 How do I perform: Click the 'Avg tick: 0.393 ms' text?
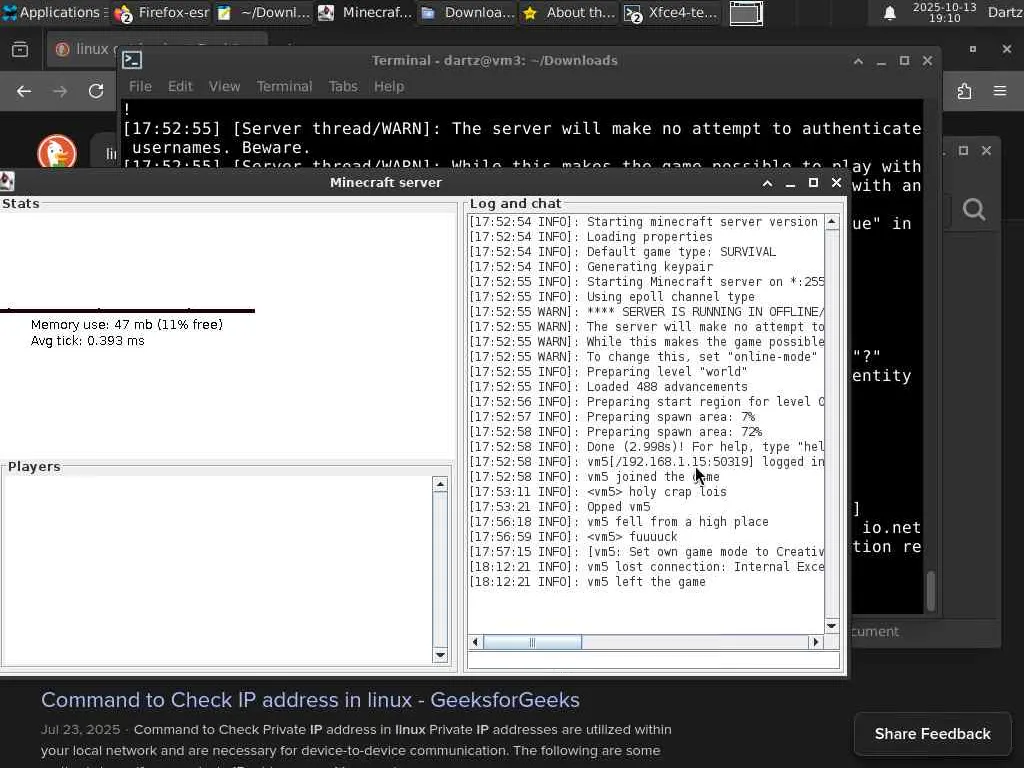pos(88,341)
